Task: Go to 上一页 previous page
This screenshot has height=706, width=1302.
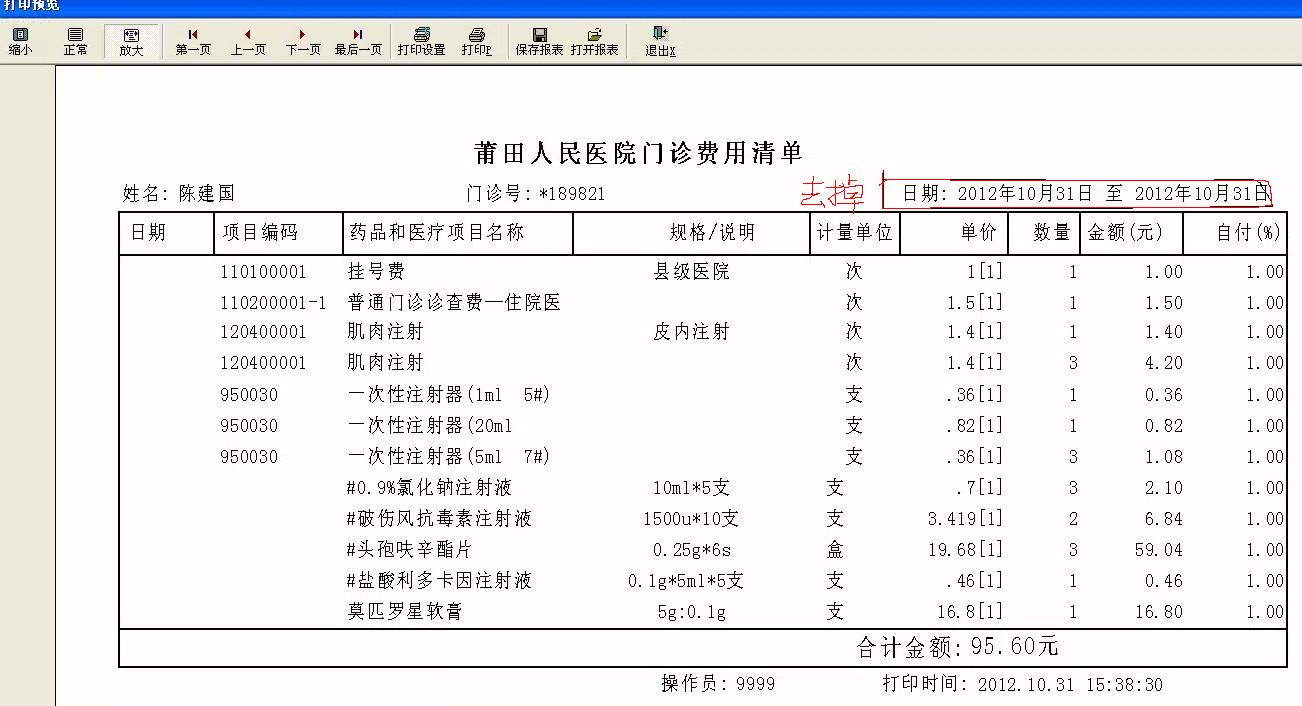Action: pos(248,41)
